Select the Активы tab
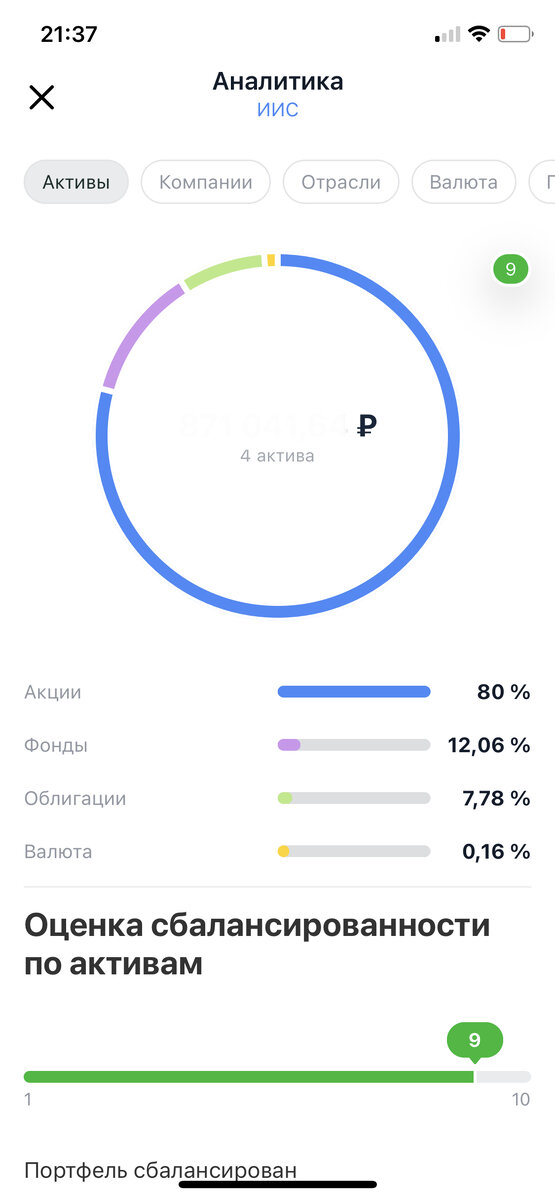Image resolution: width=555 pixels, height=1200 pixels. point(76,182)
